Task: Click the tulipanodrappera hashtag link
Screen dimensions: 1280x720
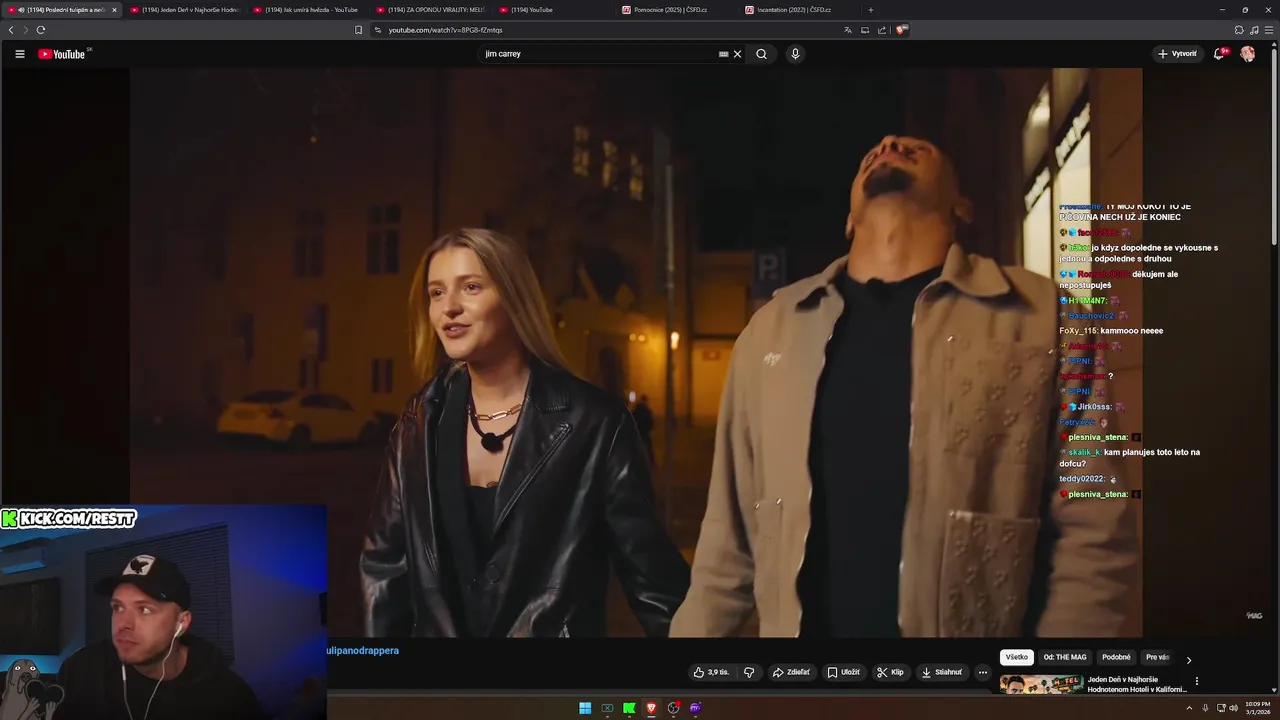Action: 362,651
